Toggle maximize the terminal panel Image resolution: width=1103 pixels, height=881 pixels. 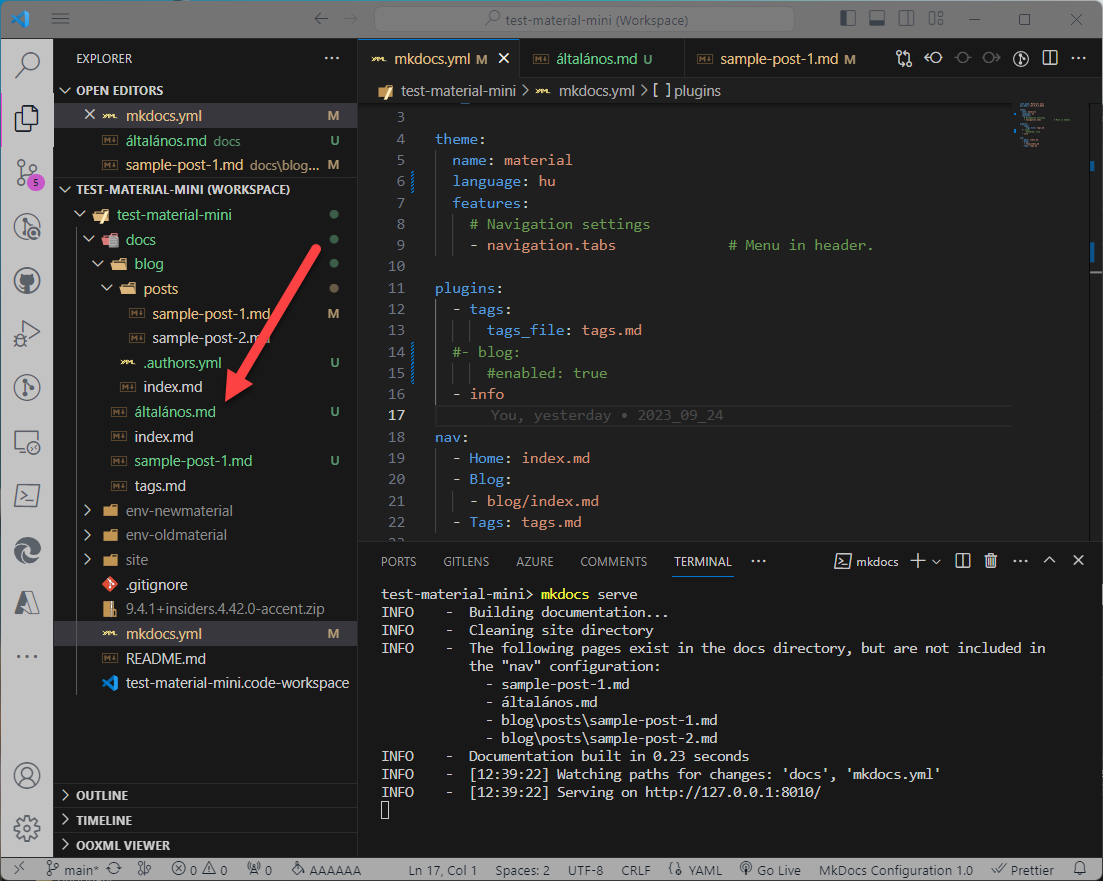pos(1049,560)
